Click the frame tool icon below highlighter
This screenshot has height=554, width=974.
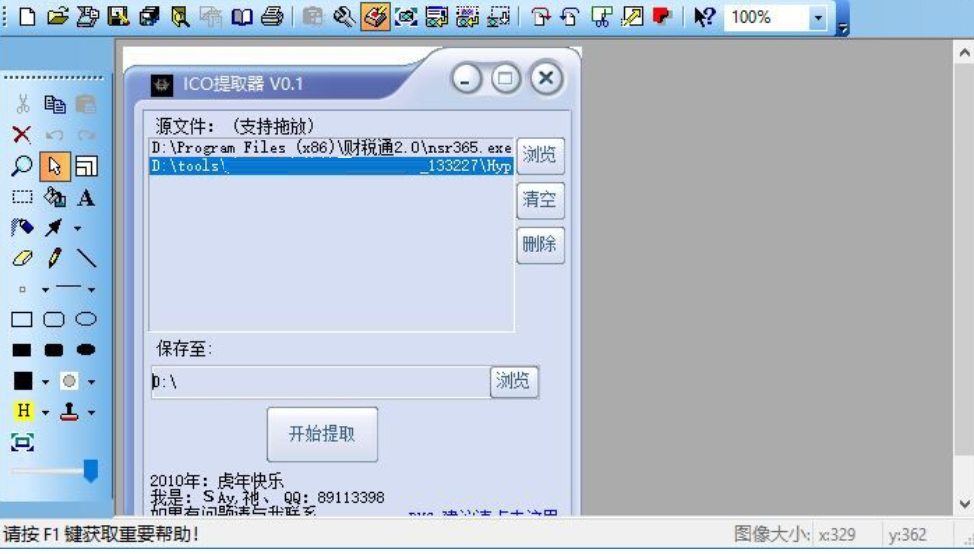[22, 442]
